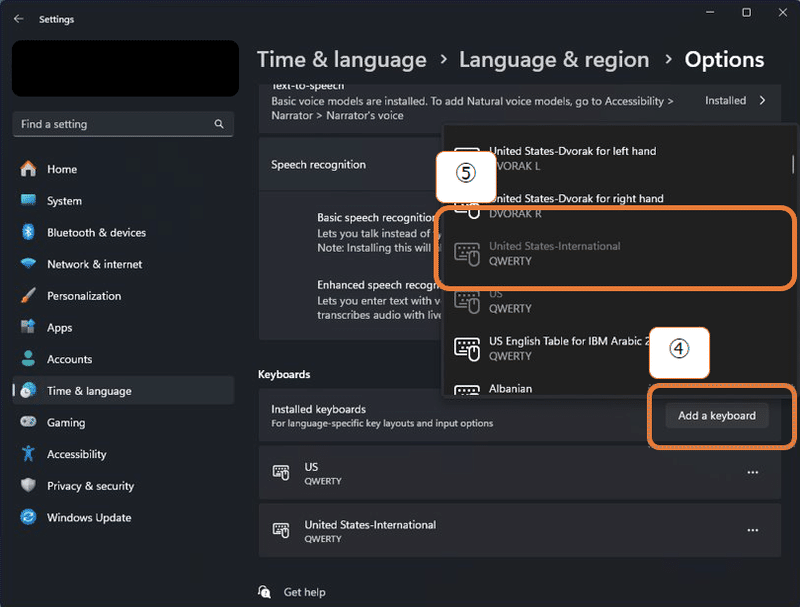
Task: Go to Bluetooth & devices
Action: point(123,232)
